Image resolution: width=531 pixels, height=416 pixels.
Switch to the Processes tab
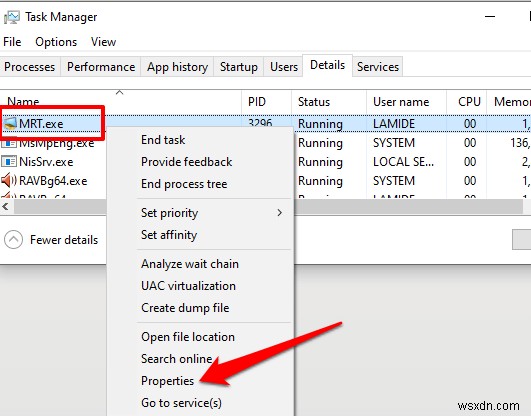[30, 67]
